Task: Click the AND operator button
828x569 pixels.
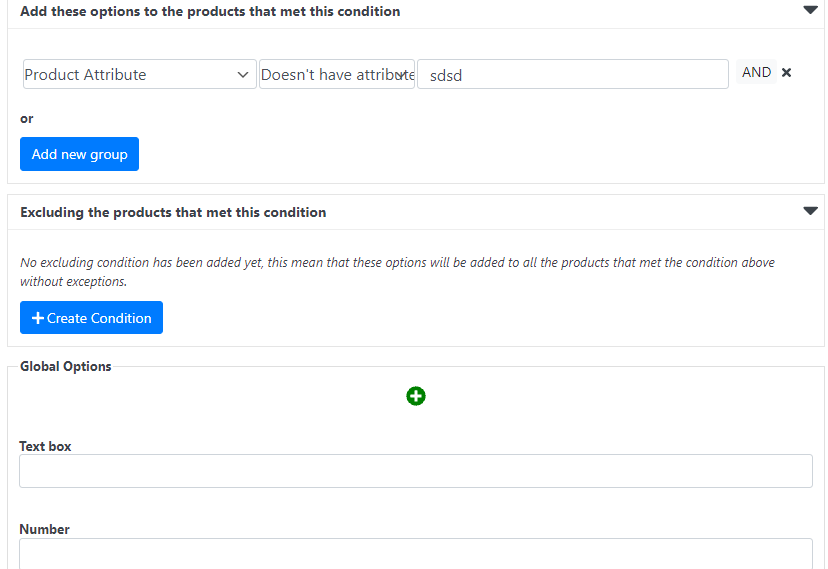Action: [756, 72]
